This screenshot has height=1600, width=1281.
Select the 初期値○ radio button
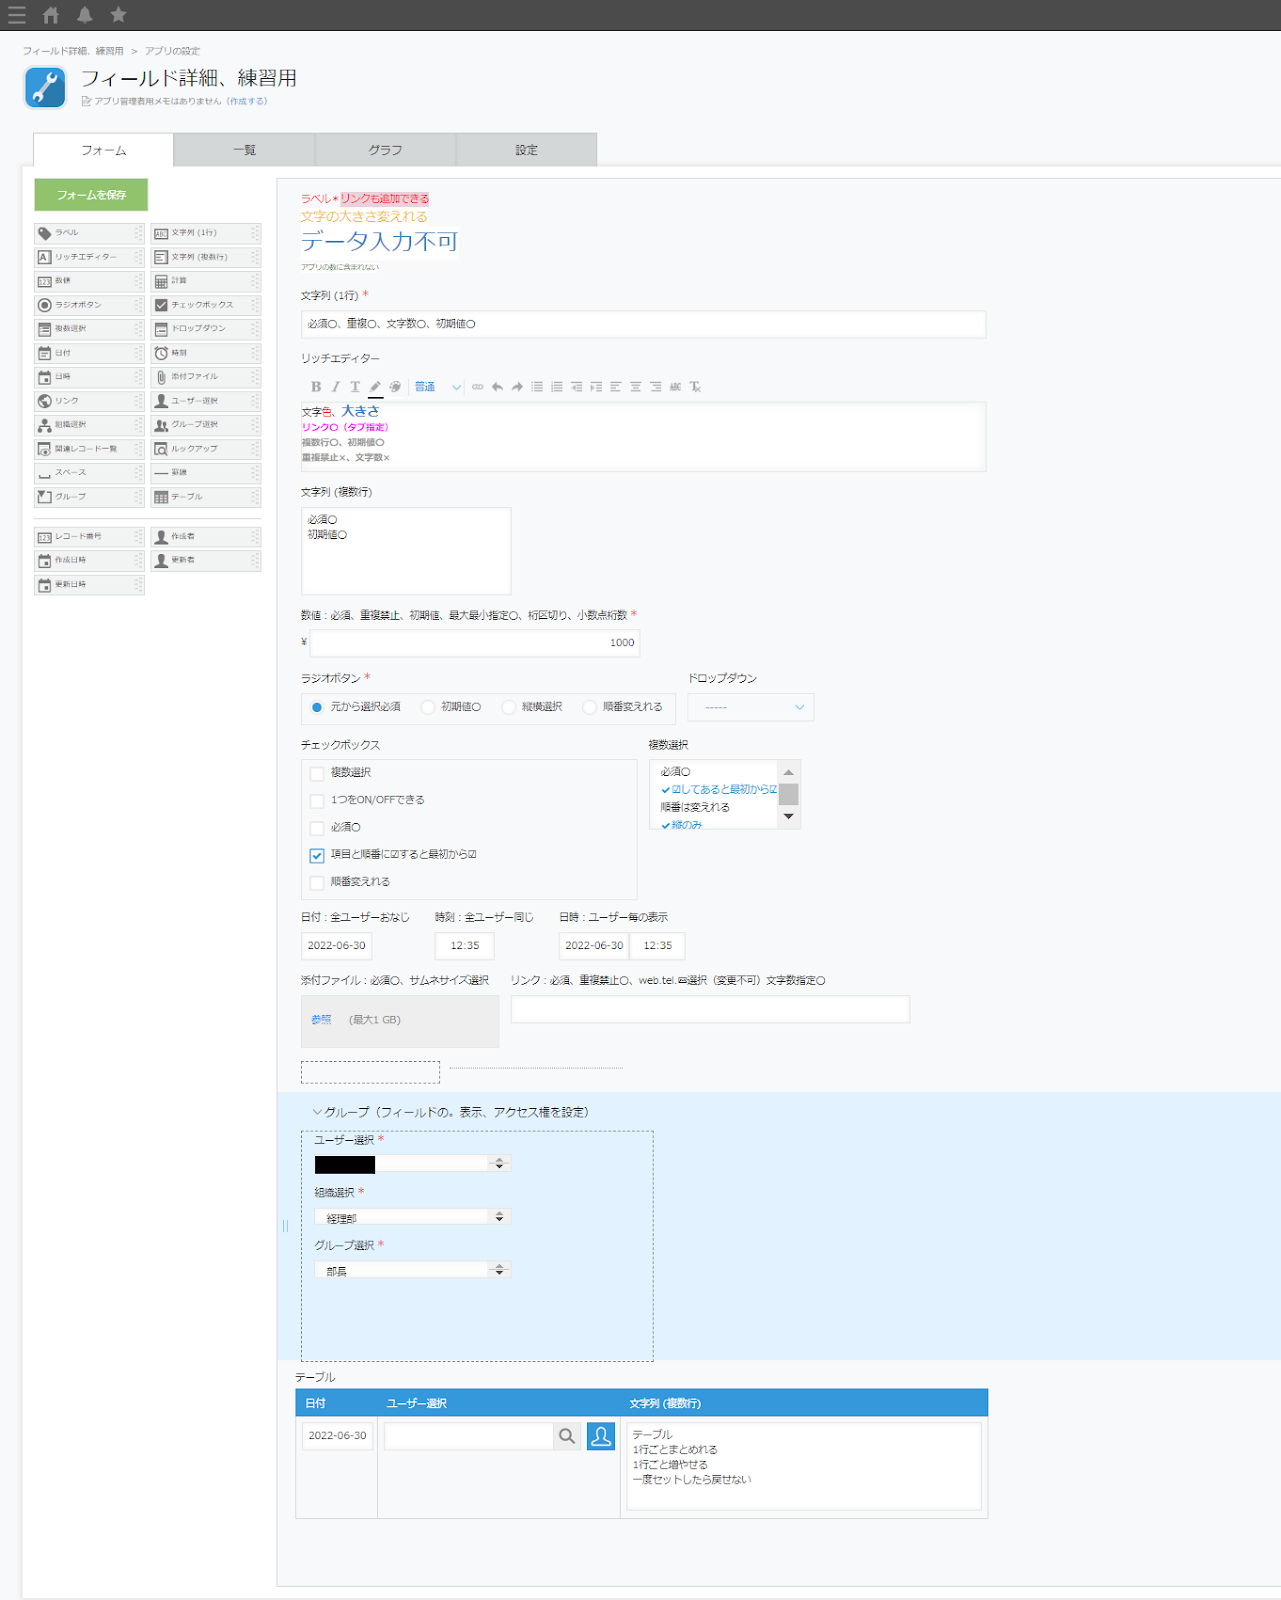tap(428, 707)
